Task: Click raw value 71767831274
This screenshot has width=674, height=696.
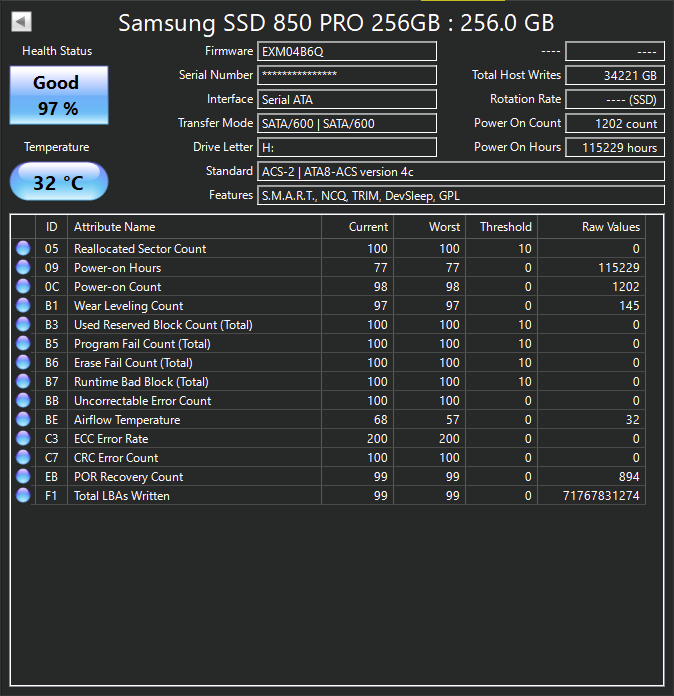Action: point(601,496)
